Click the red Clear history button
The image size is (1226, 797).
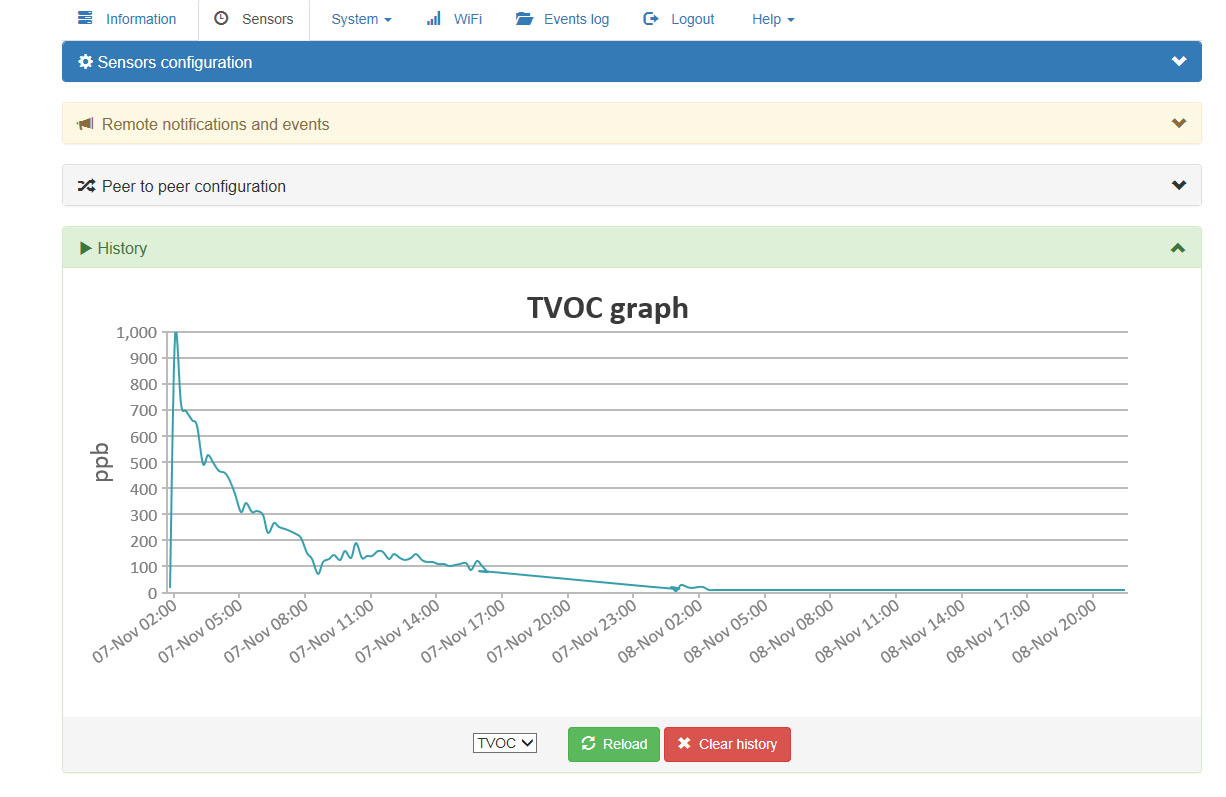click(x=727, y=744)
